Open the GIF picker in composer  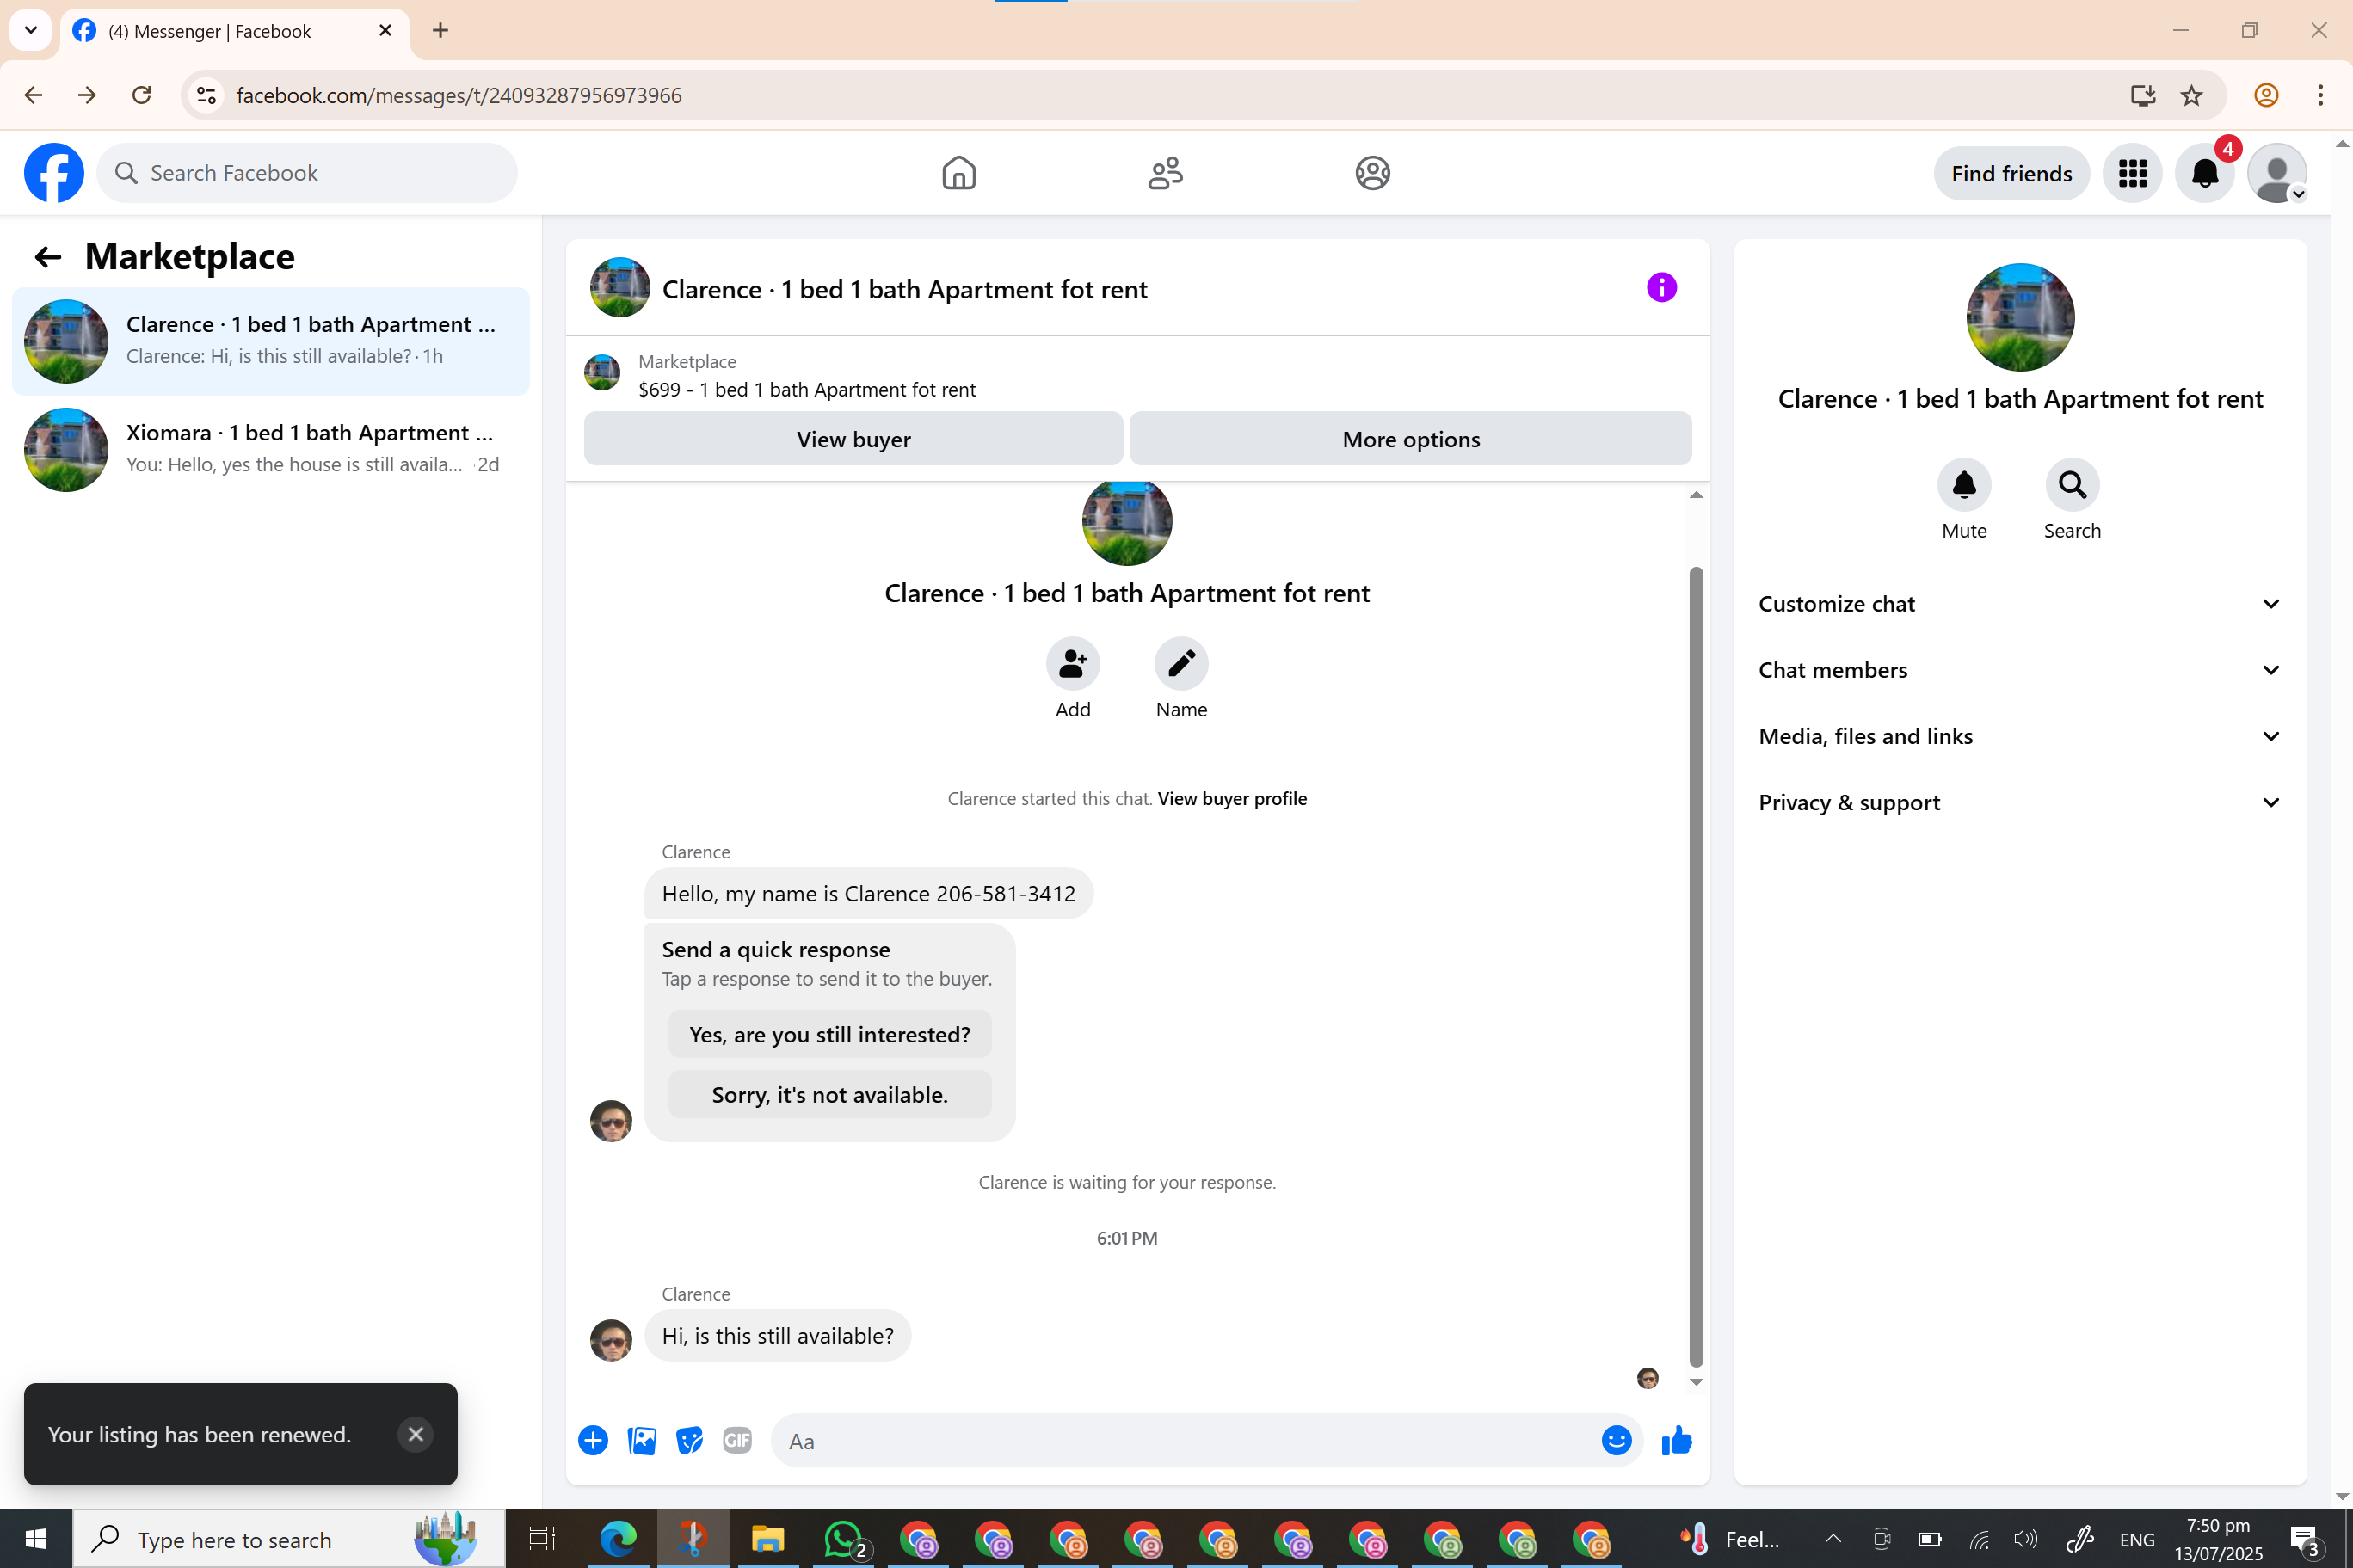coord(737,1440)
